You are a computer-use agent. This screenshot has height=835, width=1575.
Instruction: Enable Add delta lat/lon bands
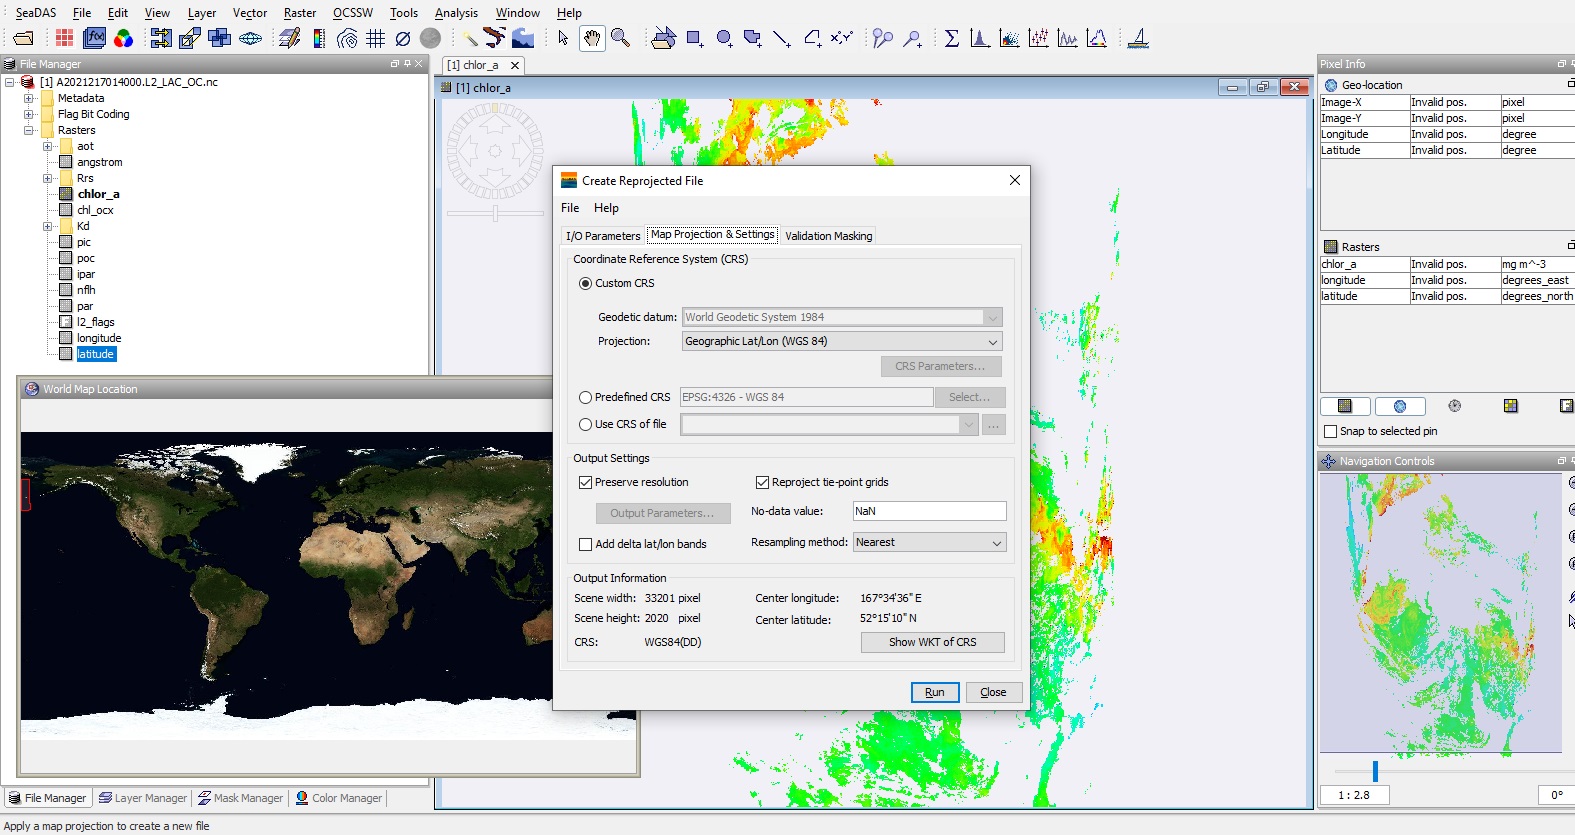tap(586, 544)
